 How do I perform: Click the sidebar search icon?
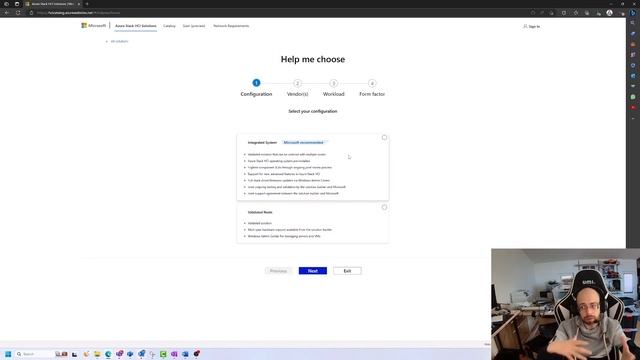coord(633,23)
